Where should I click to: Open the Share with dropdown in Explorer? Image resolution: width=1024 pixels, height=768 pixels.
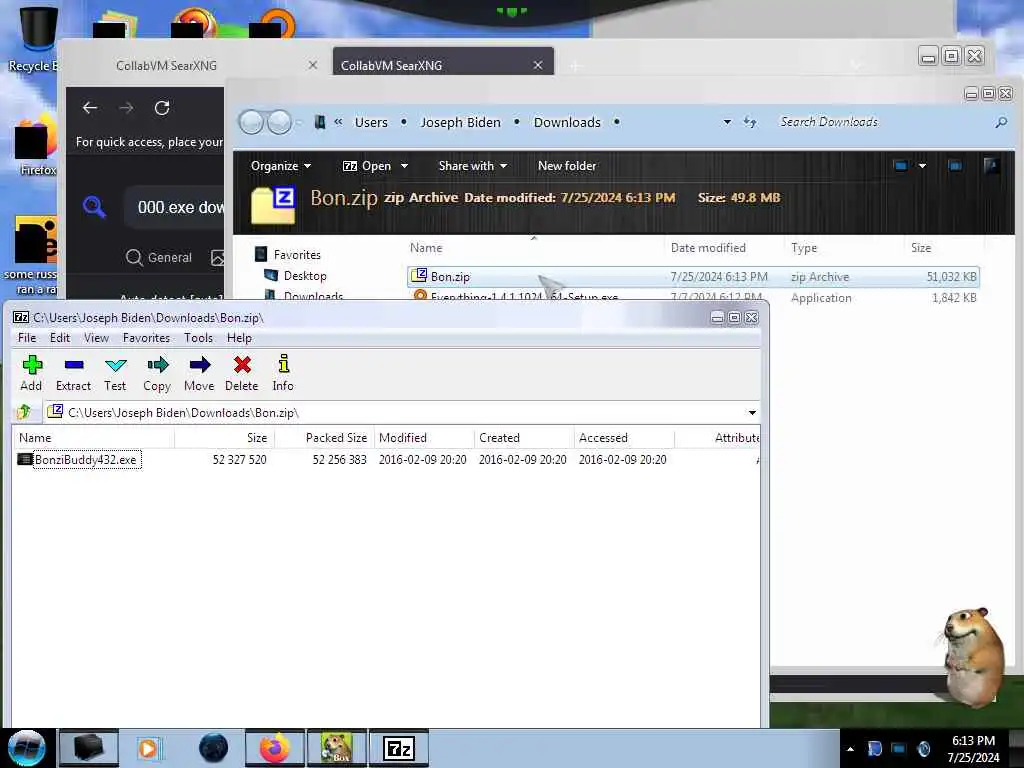[473, 166]
